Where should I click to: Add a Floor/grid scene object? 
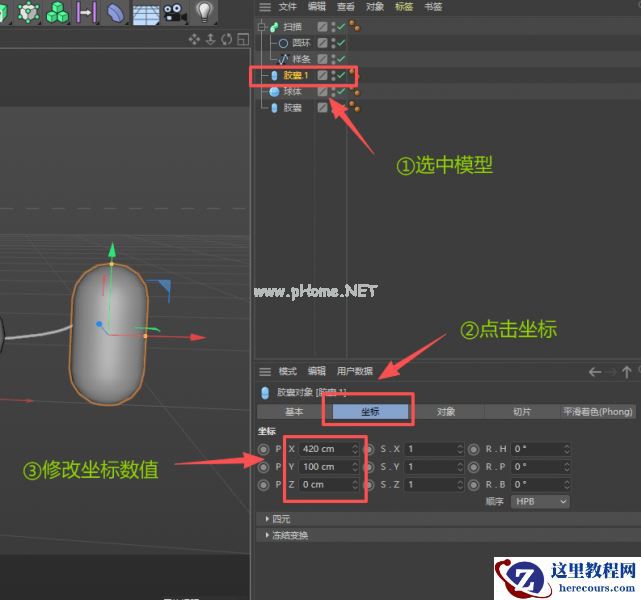click(x=146, y=13)
